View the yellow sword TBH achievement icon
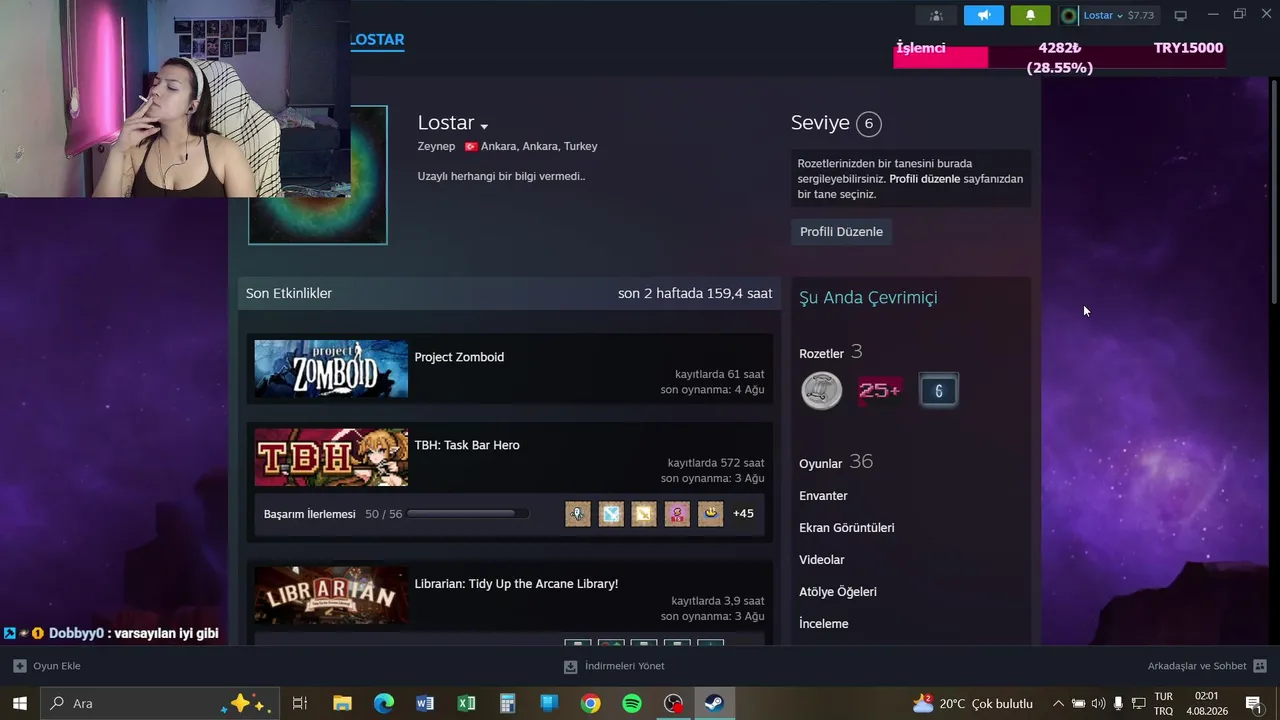1280x720 pixels. coord(644,514)
